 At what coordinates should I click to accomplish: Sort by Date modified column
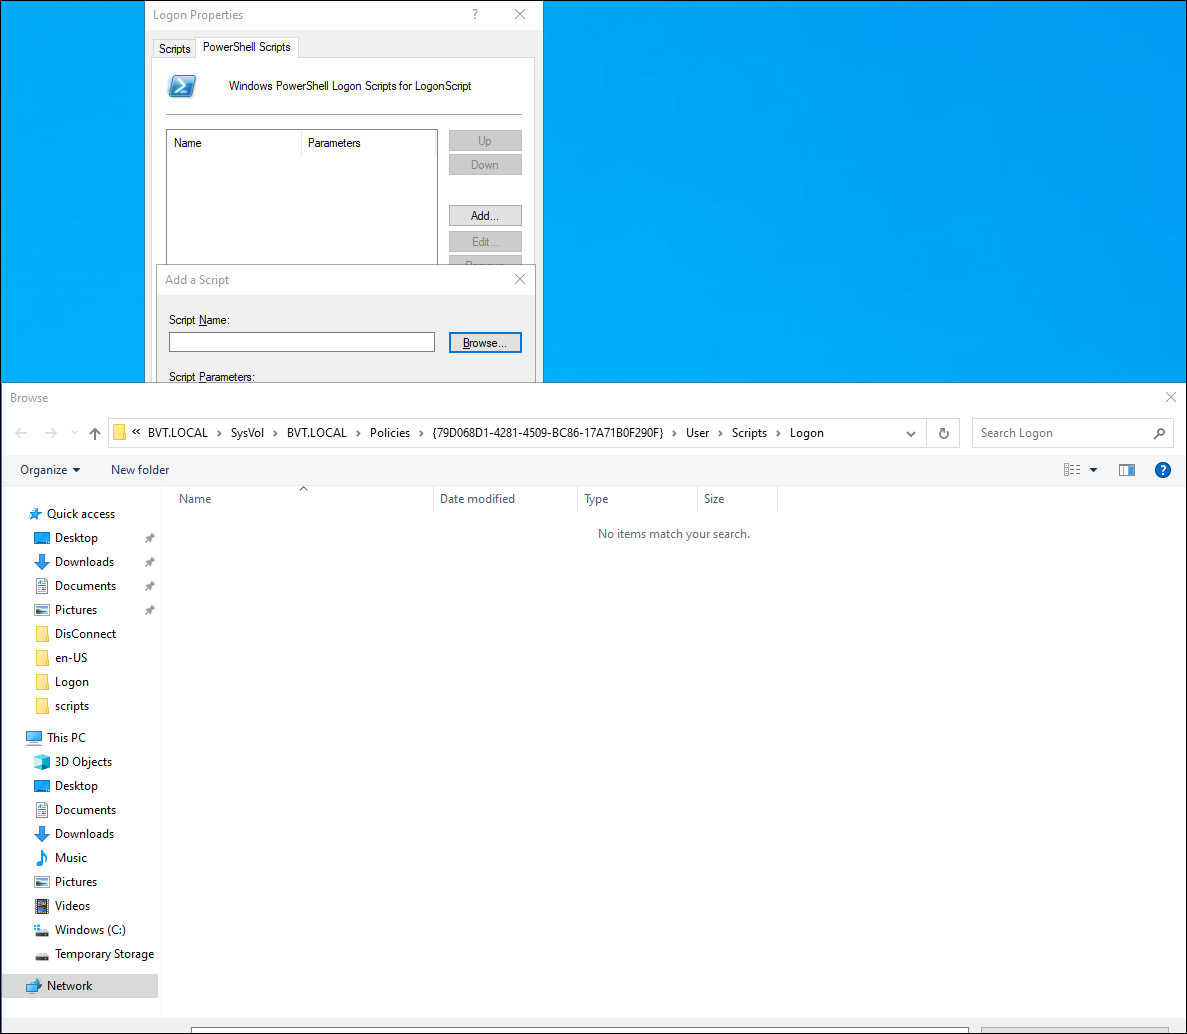(505, 499)
